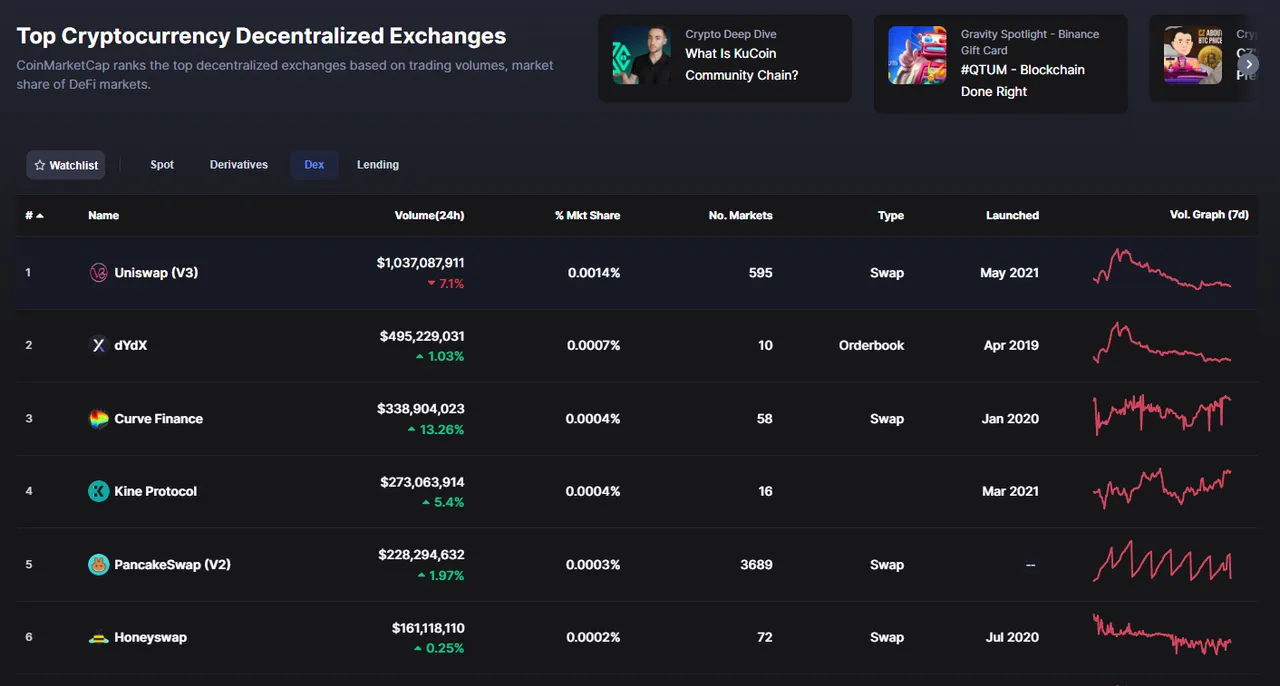Click the 3689 markets count
This screenshot has height=686, width=1280.
click(x=756, y=565)
